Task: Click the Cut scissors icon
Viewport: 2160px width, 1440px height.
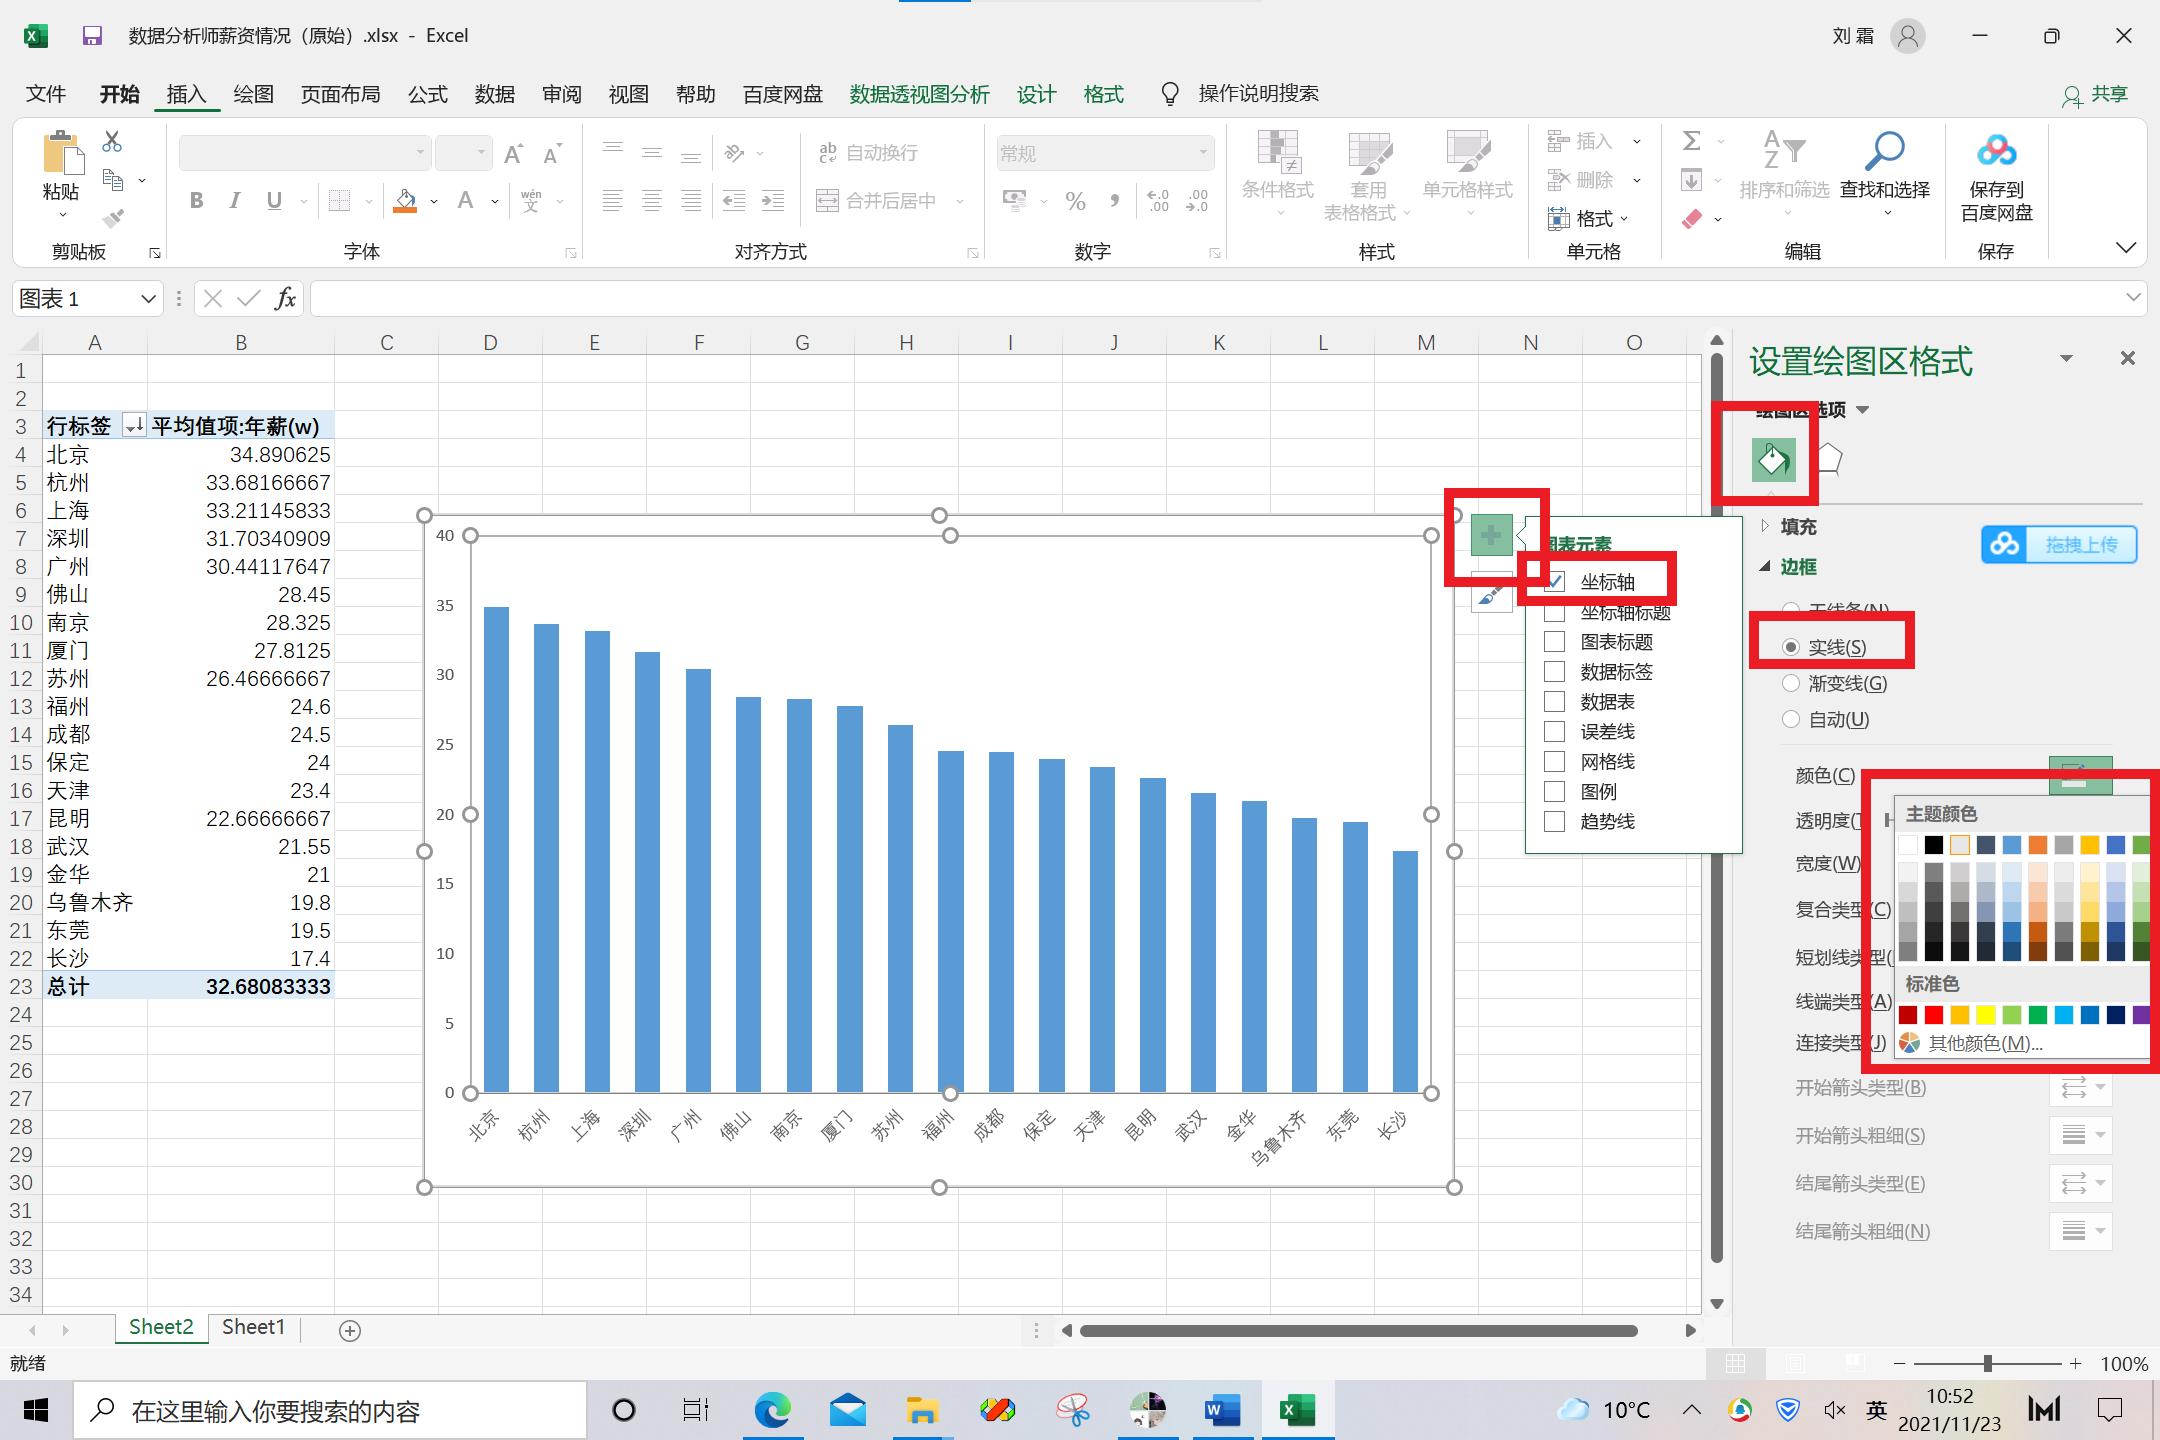Action: tap(112, 142)
